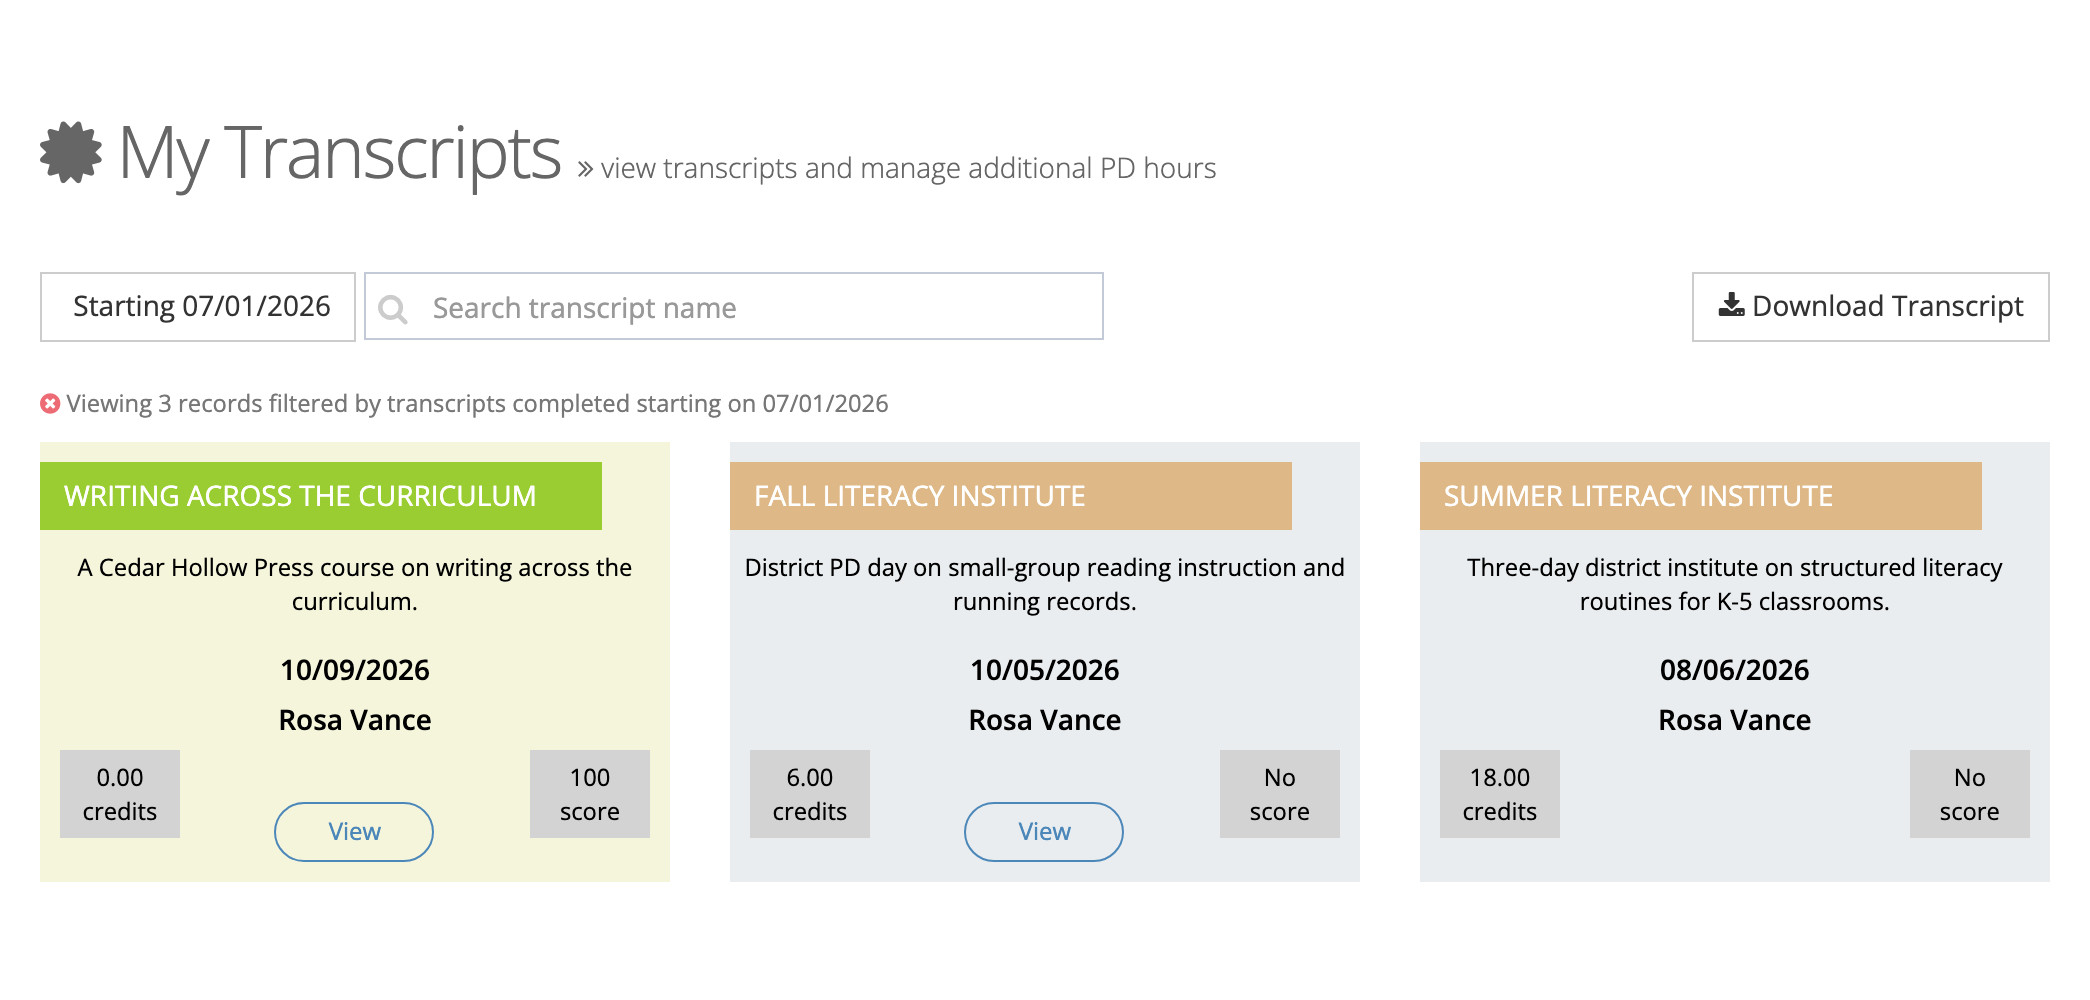Download the transcript file

1870,307
